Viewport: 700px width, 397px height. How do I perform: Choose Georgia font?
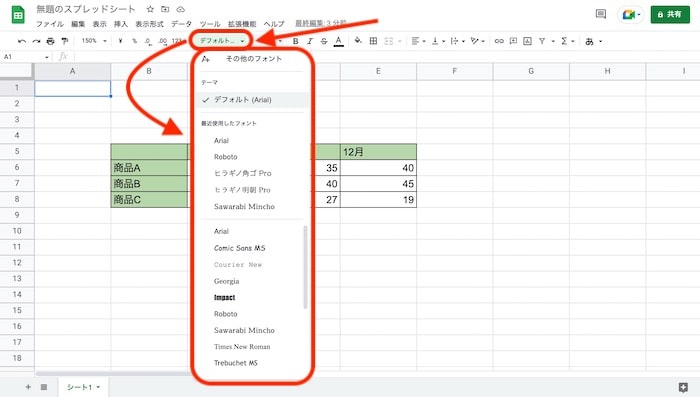pyautogui.click(x=226, y=281)
